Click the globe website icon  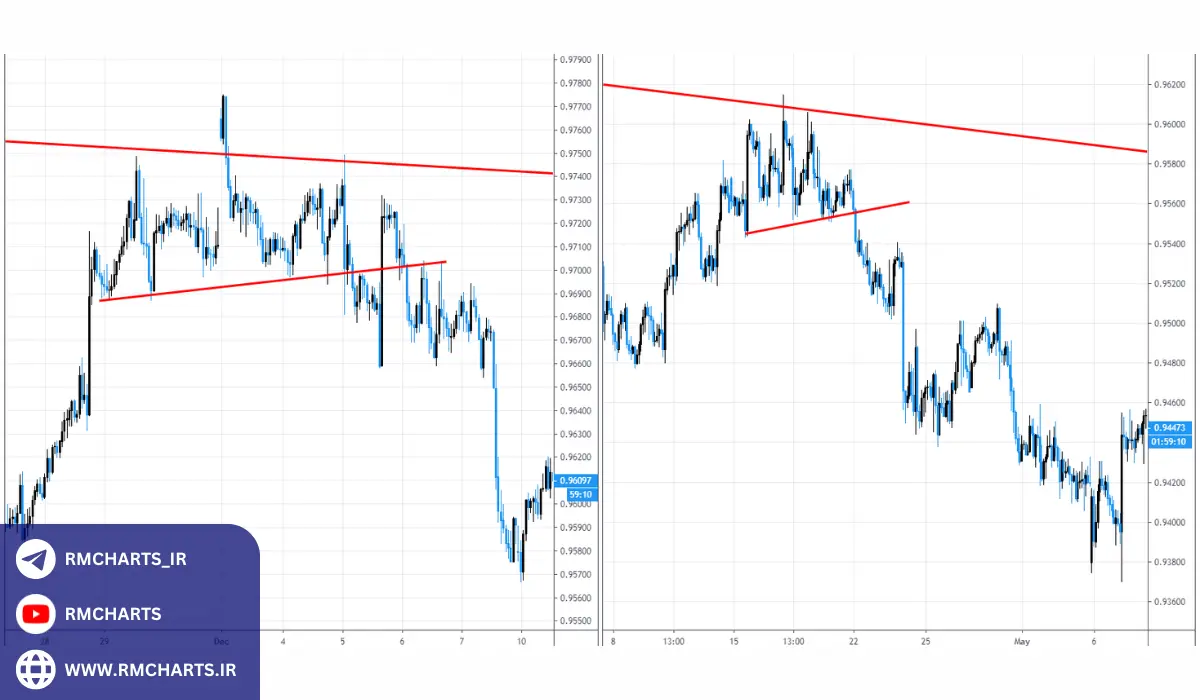click(36, 667)
